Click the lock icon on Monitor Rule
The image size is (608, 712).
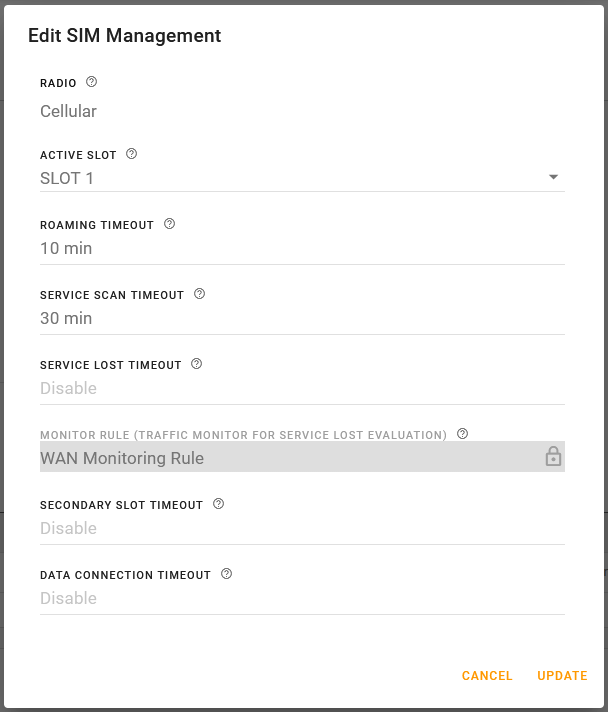pos(553,457)
